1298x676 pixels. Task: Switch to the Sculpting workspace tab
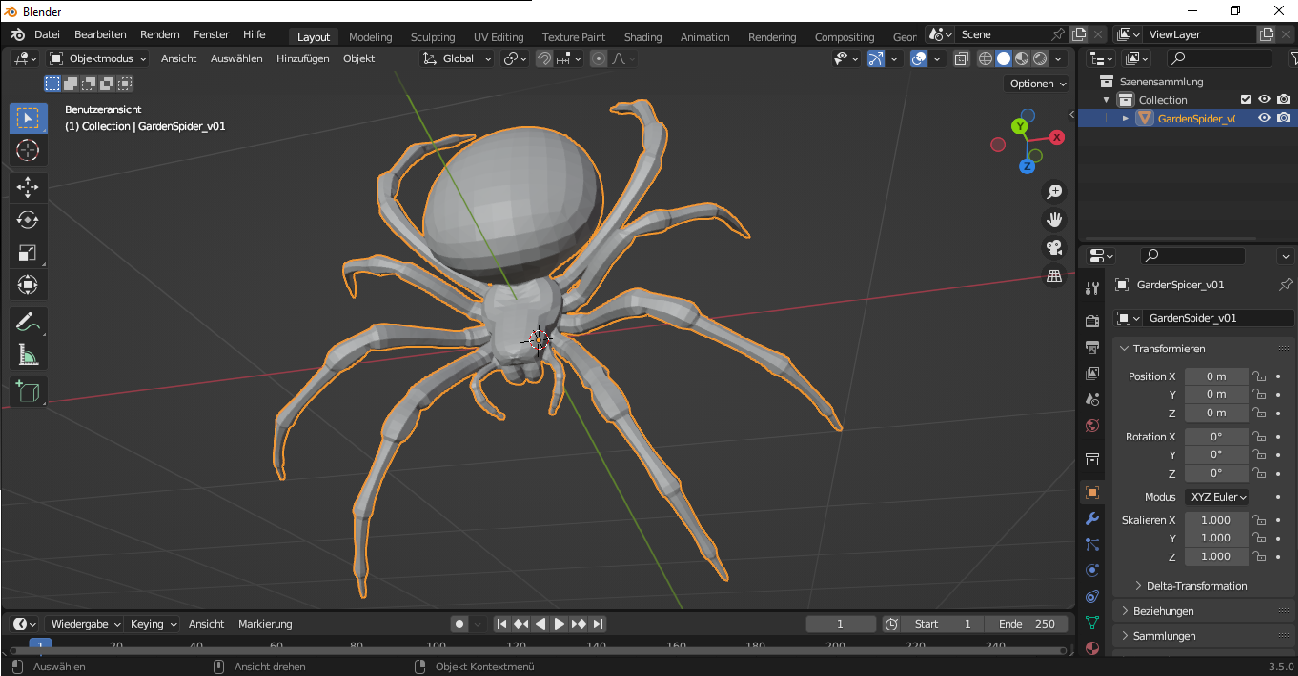tap(432, 37)
